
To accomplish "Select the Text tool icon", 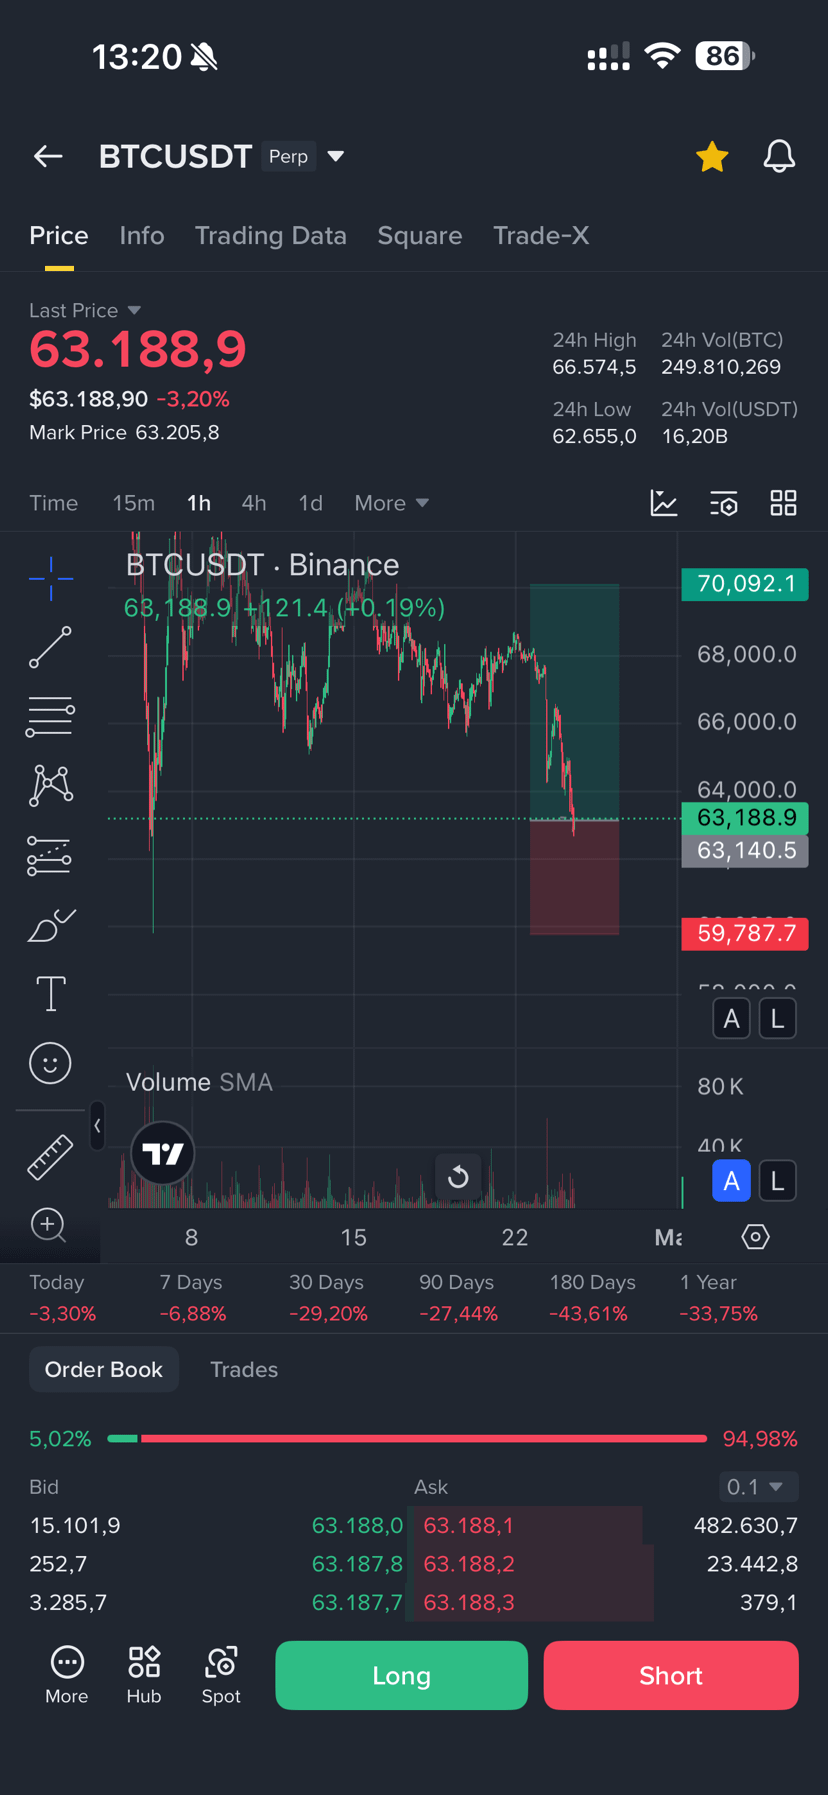I will pyautogui.click(x=50, y=994).
